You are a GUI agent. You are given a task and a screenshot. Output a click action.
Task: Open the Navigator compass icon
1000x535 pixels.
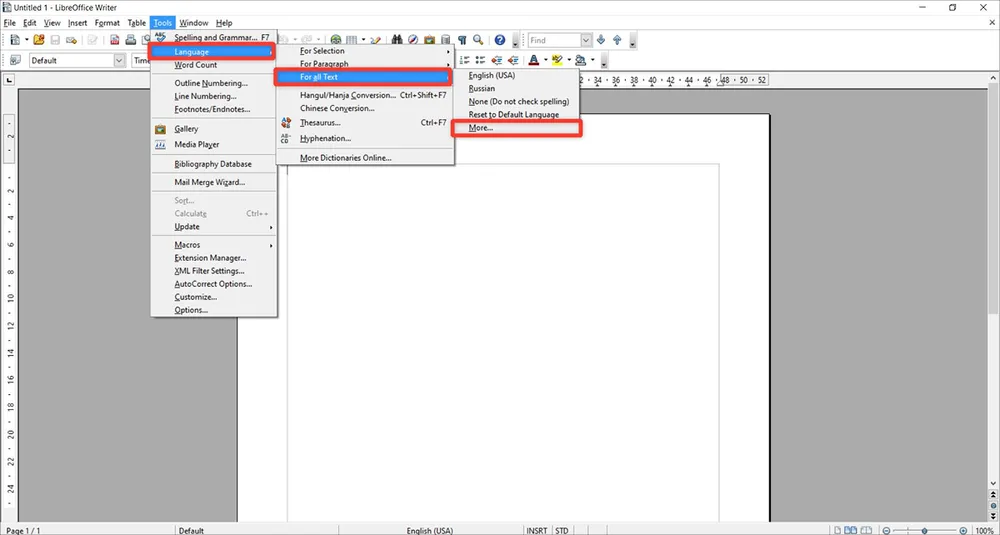pyautogui.click(x=413, y=40)
